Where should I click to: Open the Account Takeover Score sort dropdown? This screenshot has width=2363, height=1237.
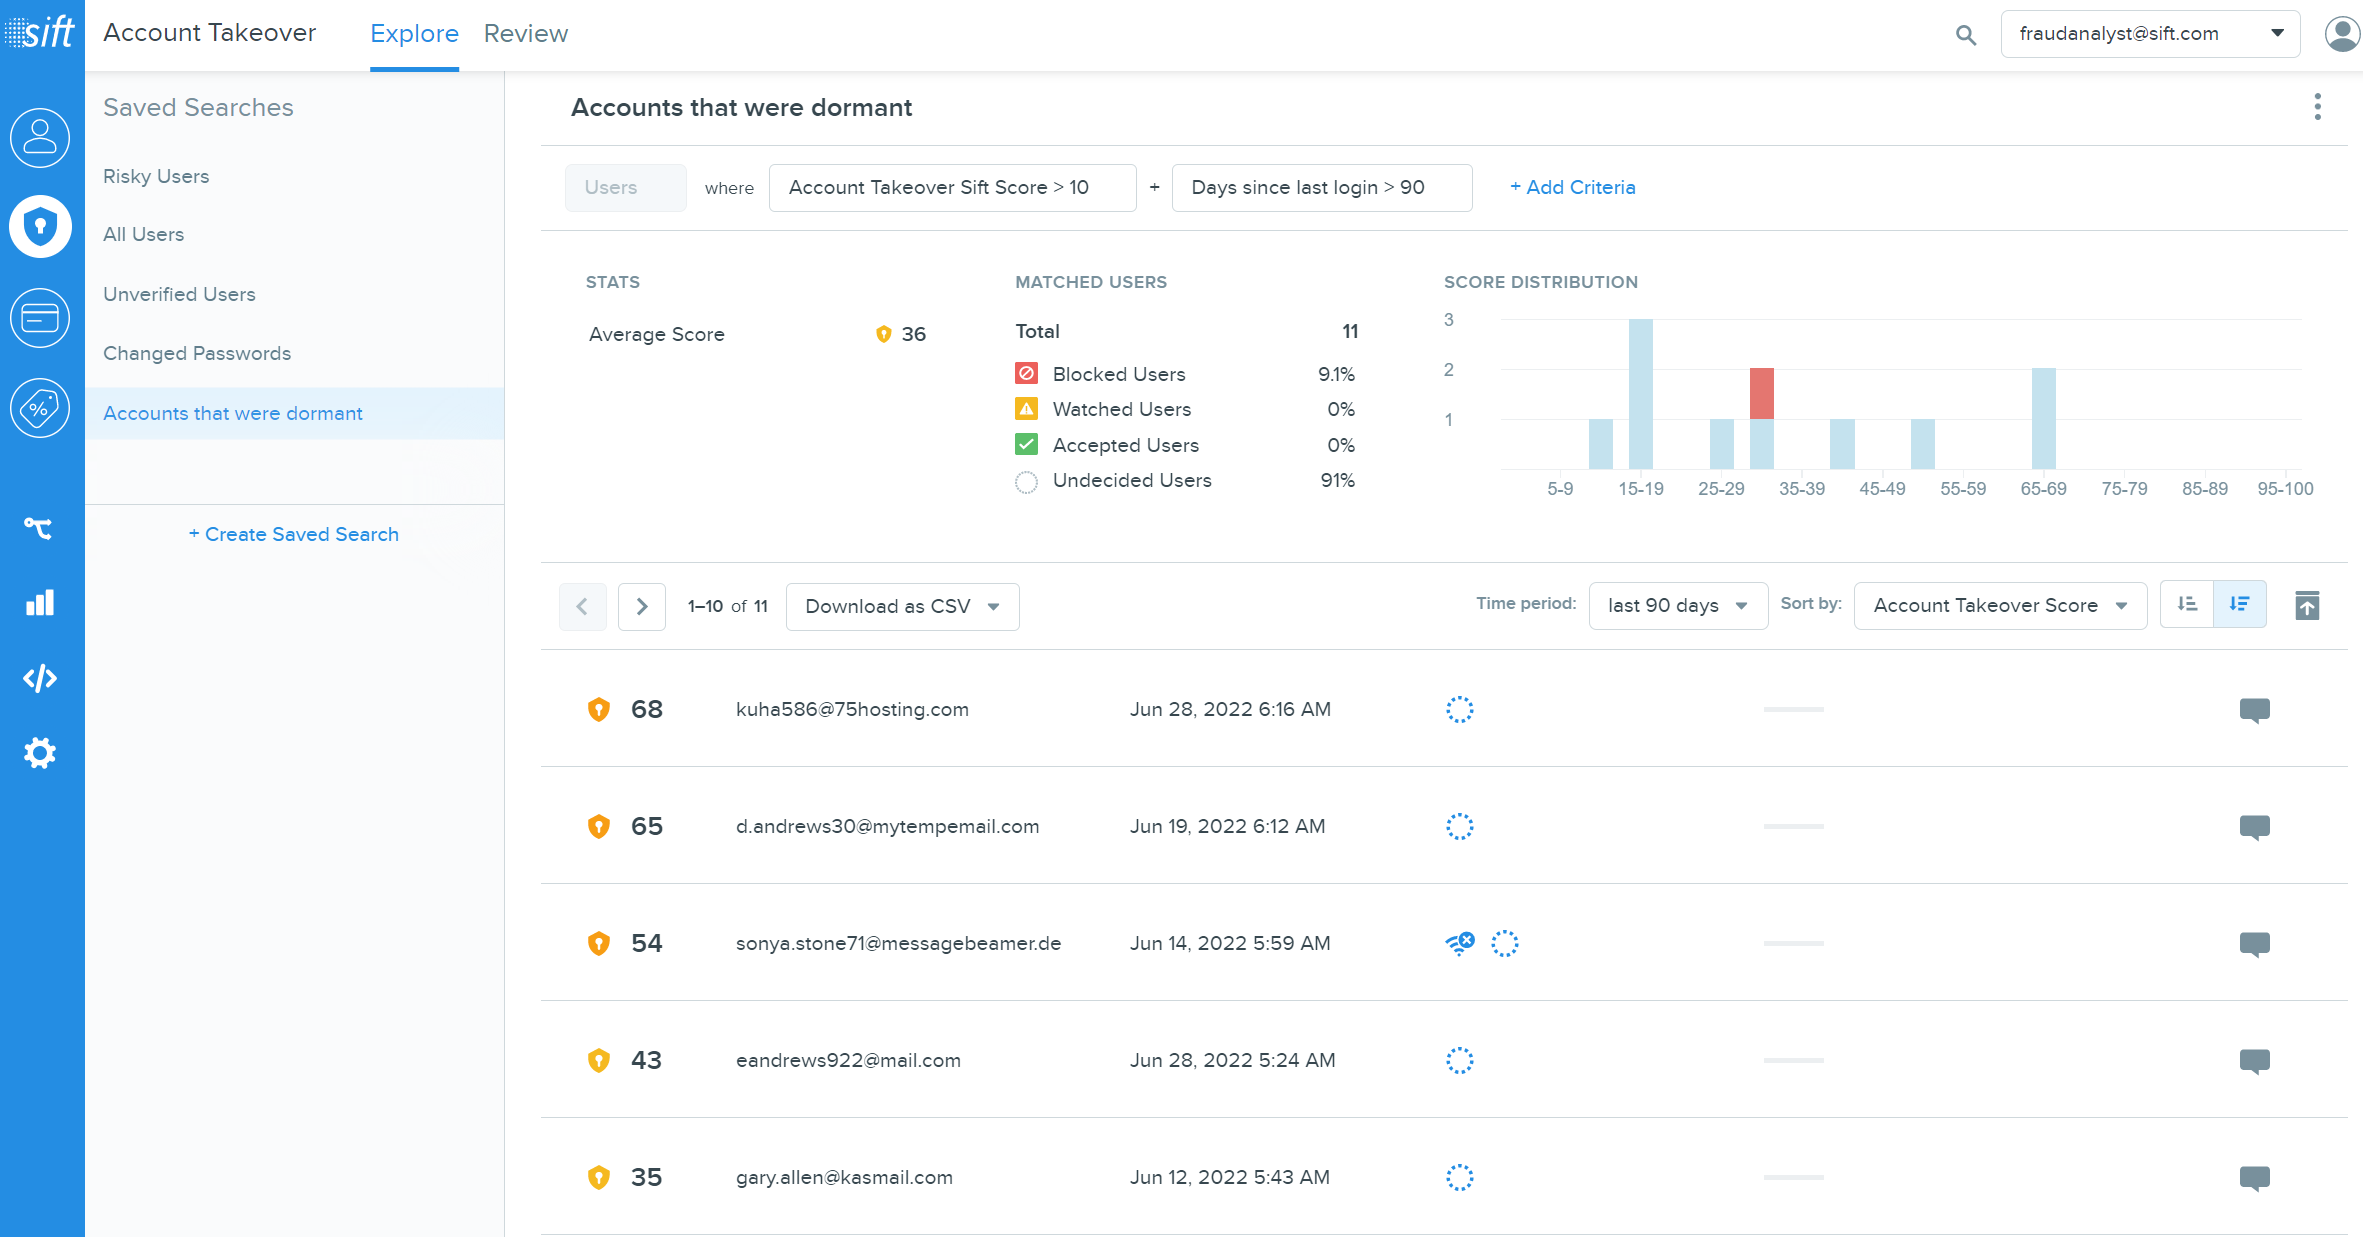(1999, 605)
